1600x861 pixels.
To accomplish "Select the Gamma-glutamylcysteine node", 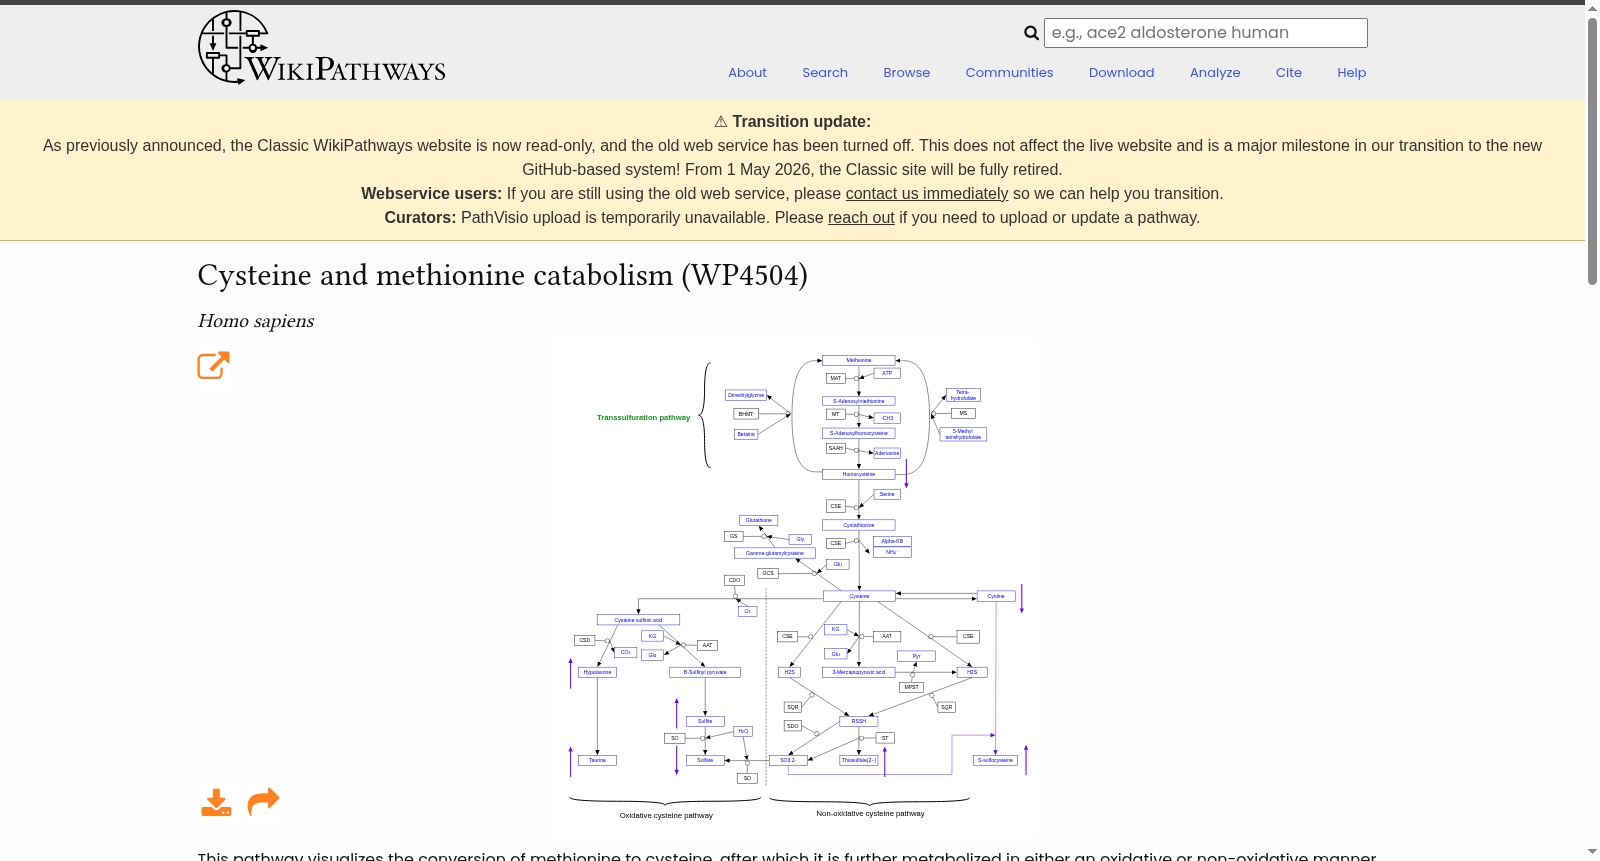I will point(775,553).
